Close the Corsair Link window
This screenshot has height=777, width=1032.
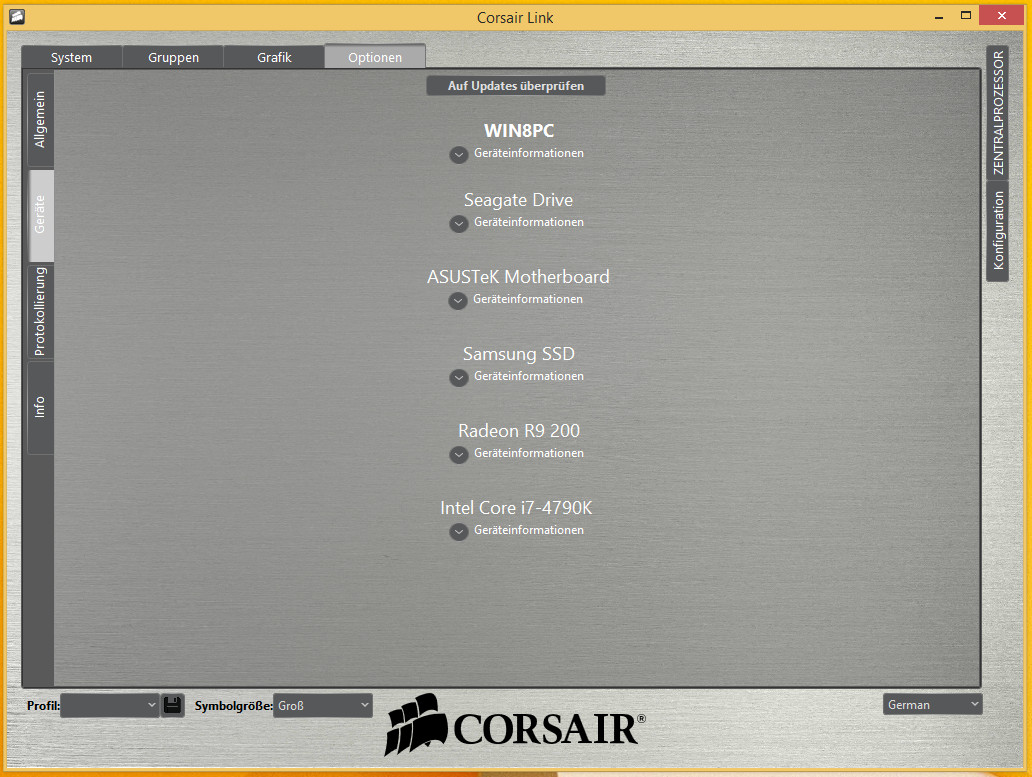(x=1001, y=16)
